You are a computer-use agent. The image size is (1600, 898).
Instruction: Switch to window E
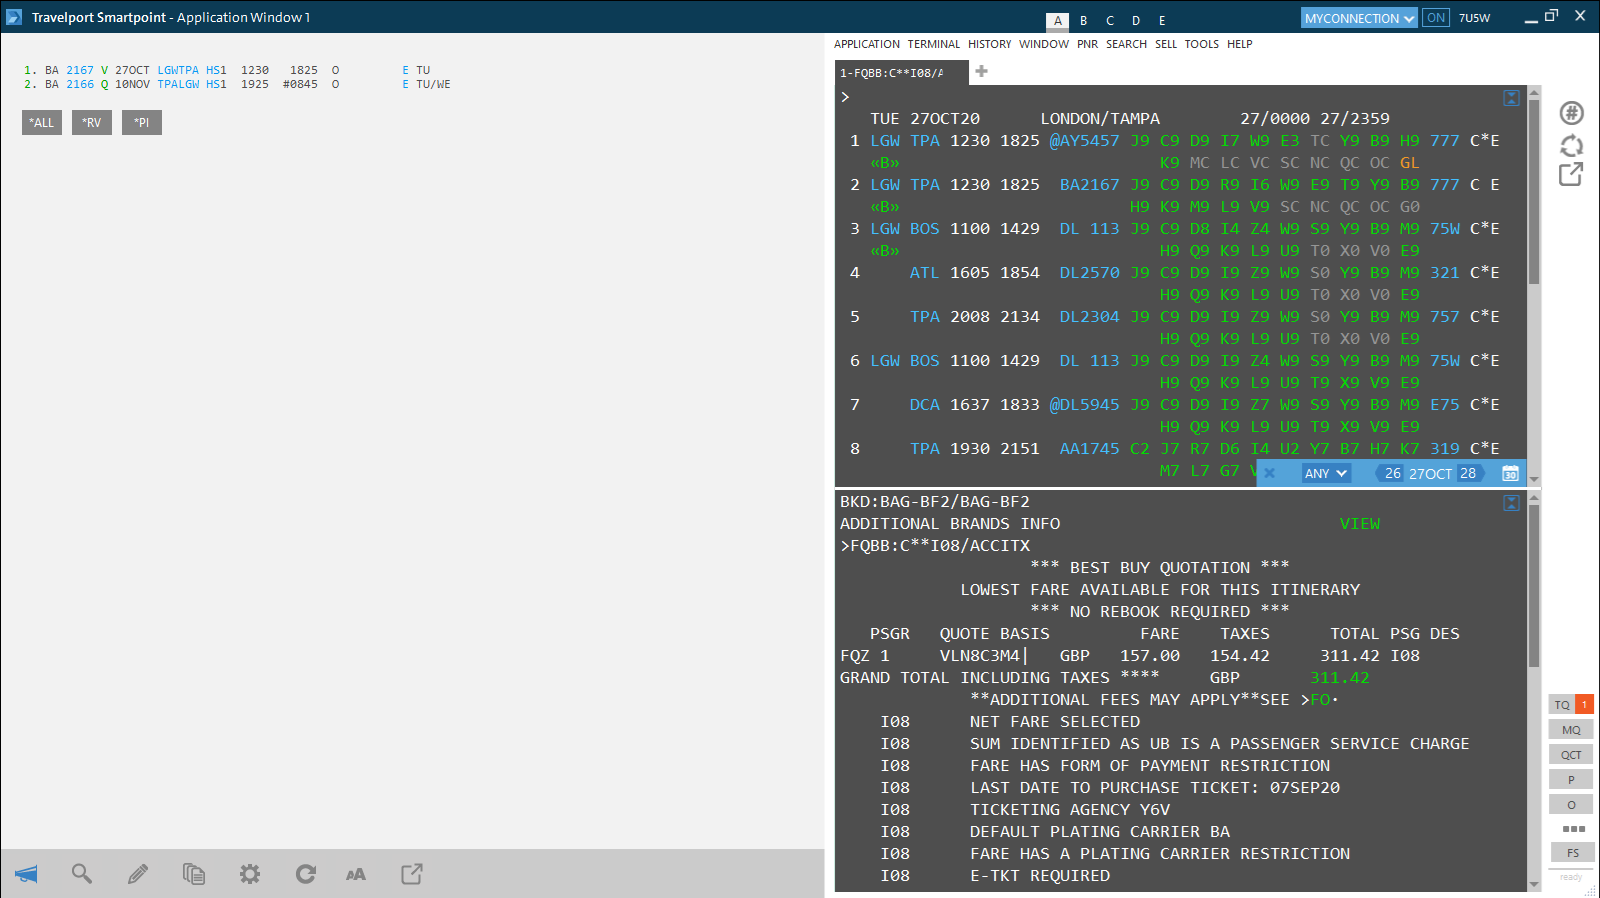click(x=1162, y=20)
